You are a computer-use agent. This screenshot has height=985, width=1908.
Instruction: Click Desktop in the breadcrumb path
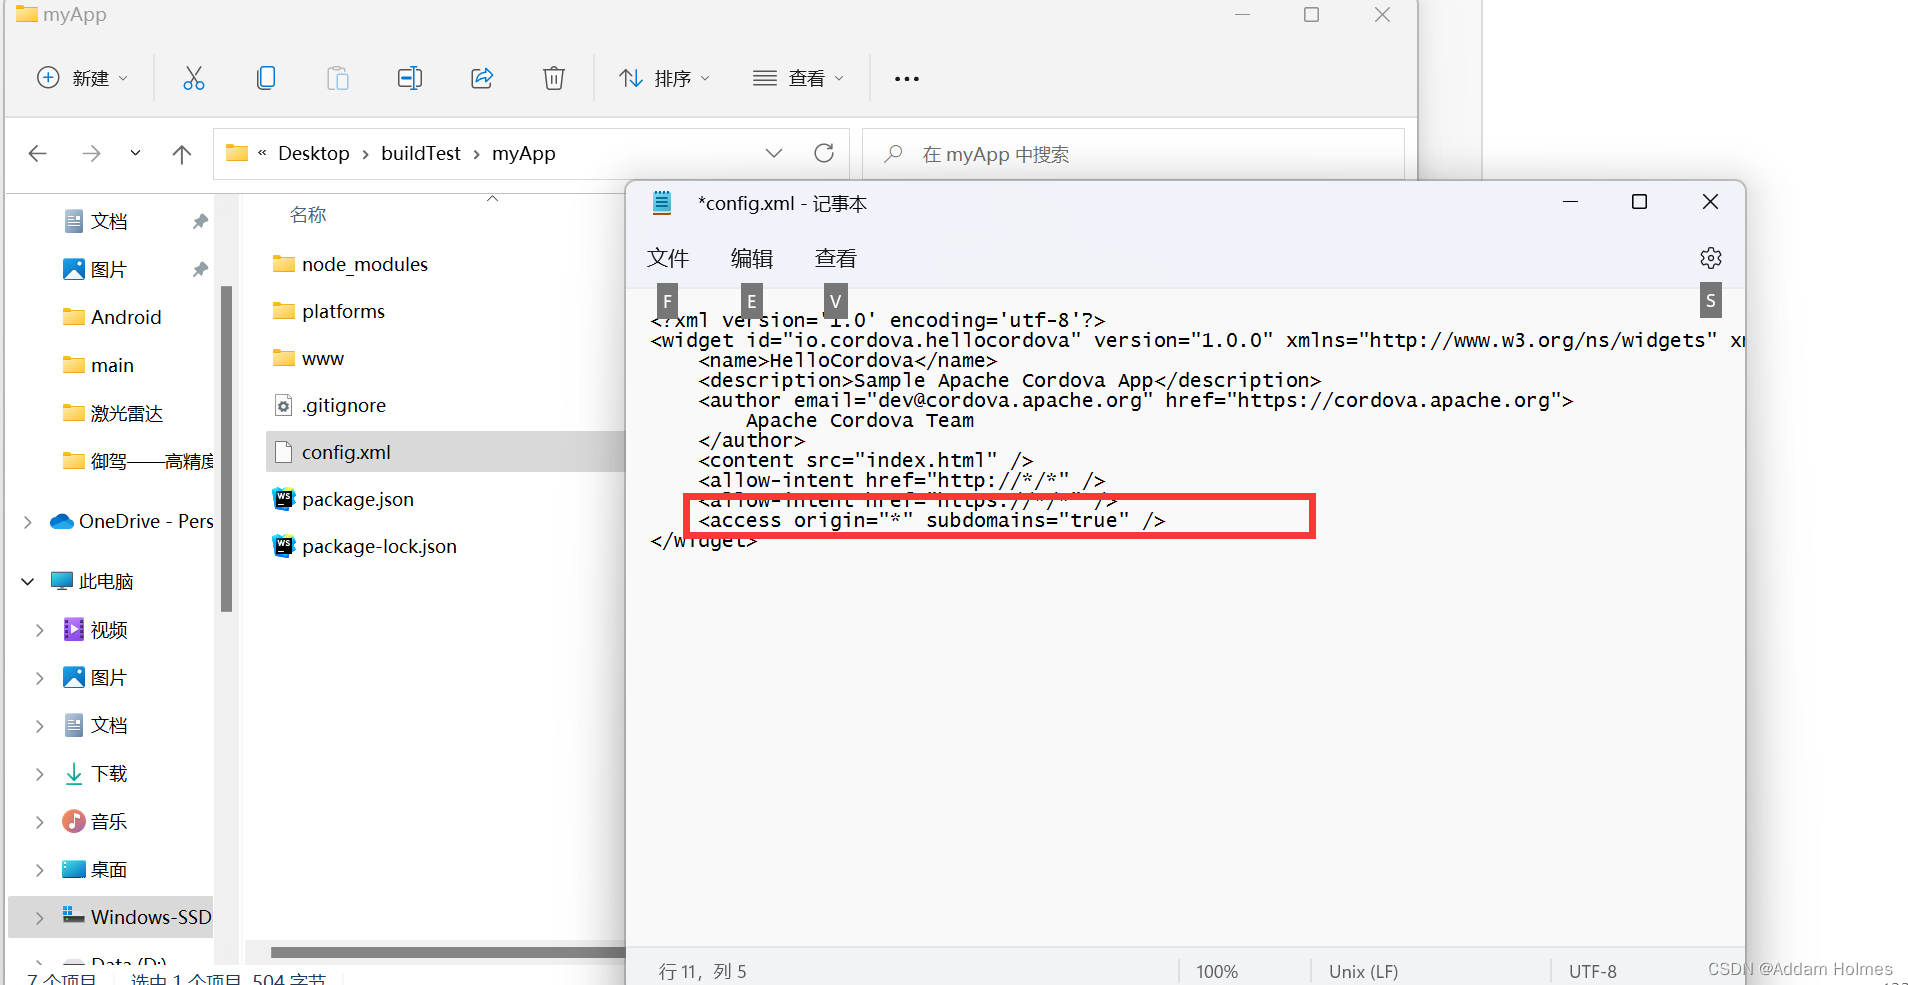[313, 153]
